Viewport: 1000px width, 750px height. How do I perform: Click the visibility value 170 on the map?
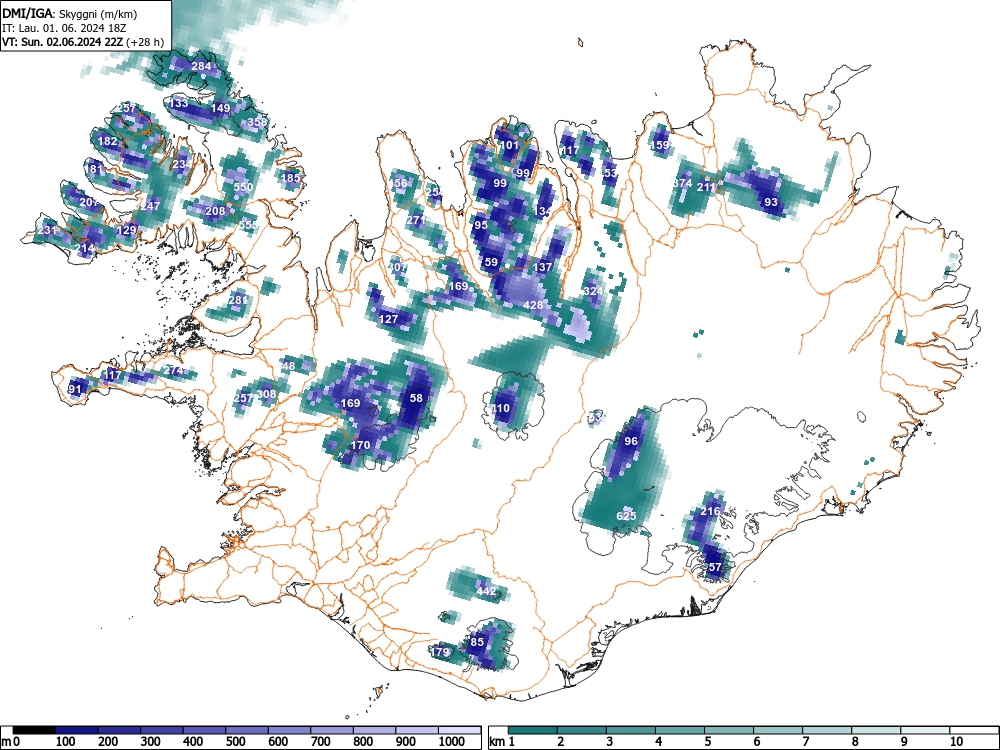click(x=360, y=445)
